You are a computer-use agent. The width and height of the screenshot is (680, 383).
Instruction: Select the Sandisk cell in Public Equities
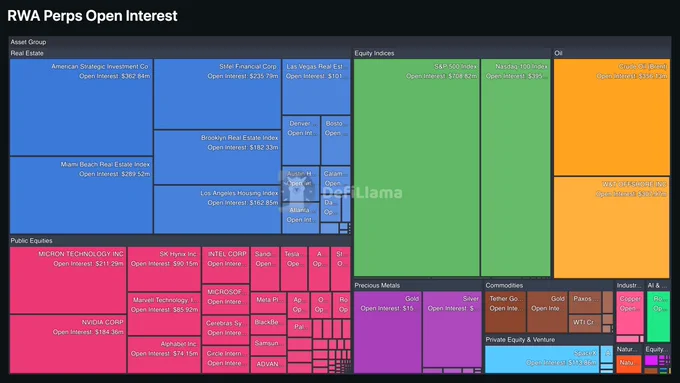click(x=265, y=269)
